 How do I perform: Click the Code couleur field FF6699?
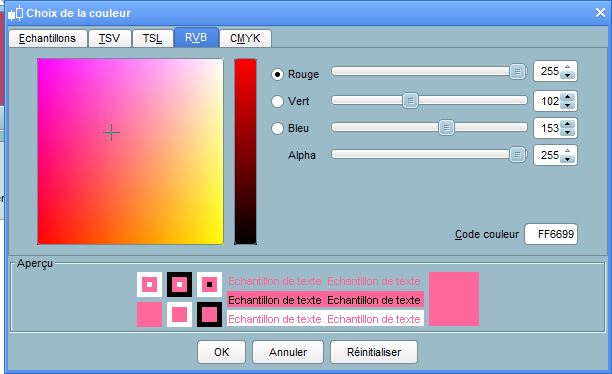pos(551,234)
